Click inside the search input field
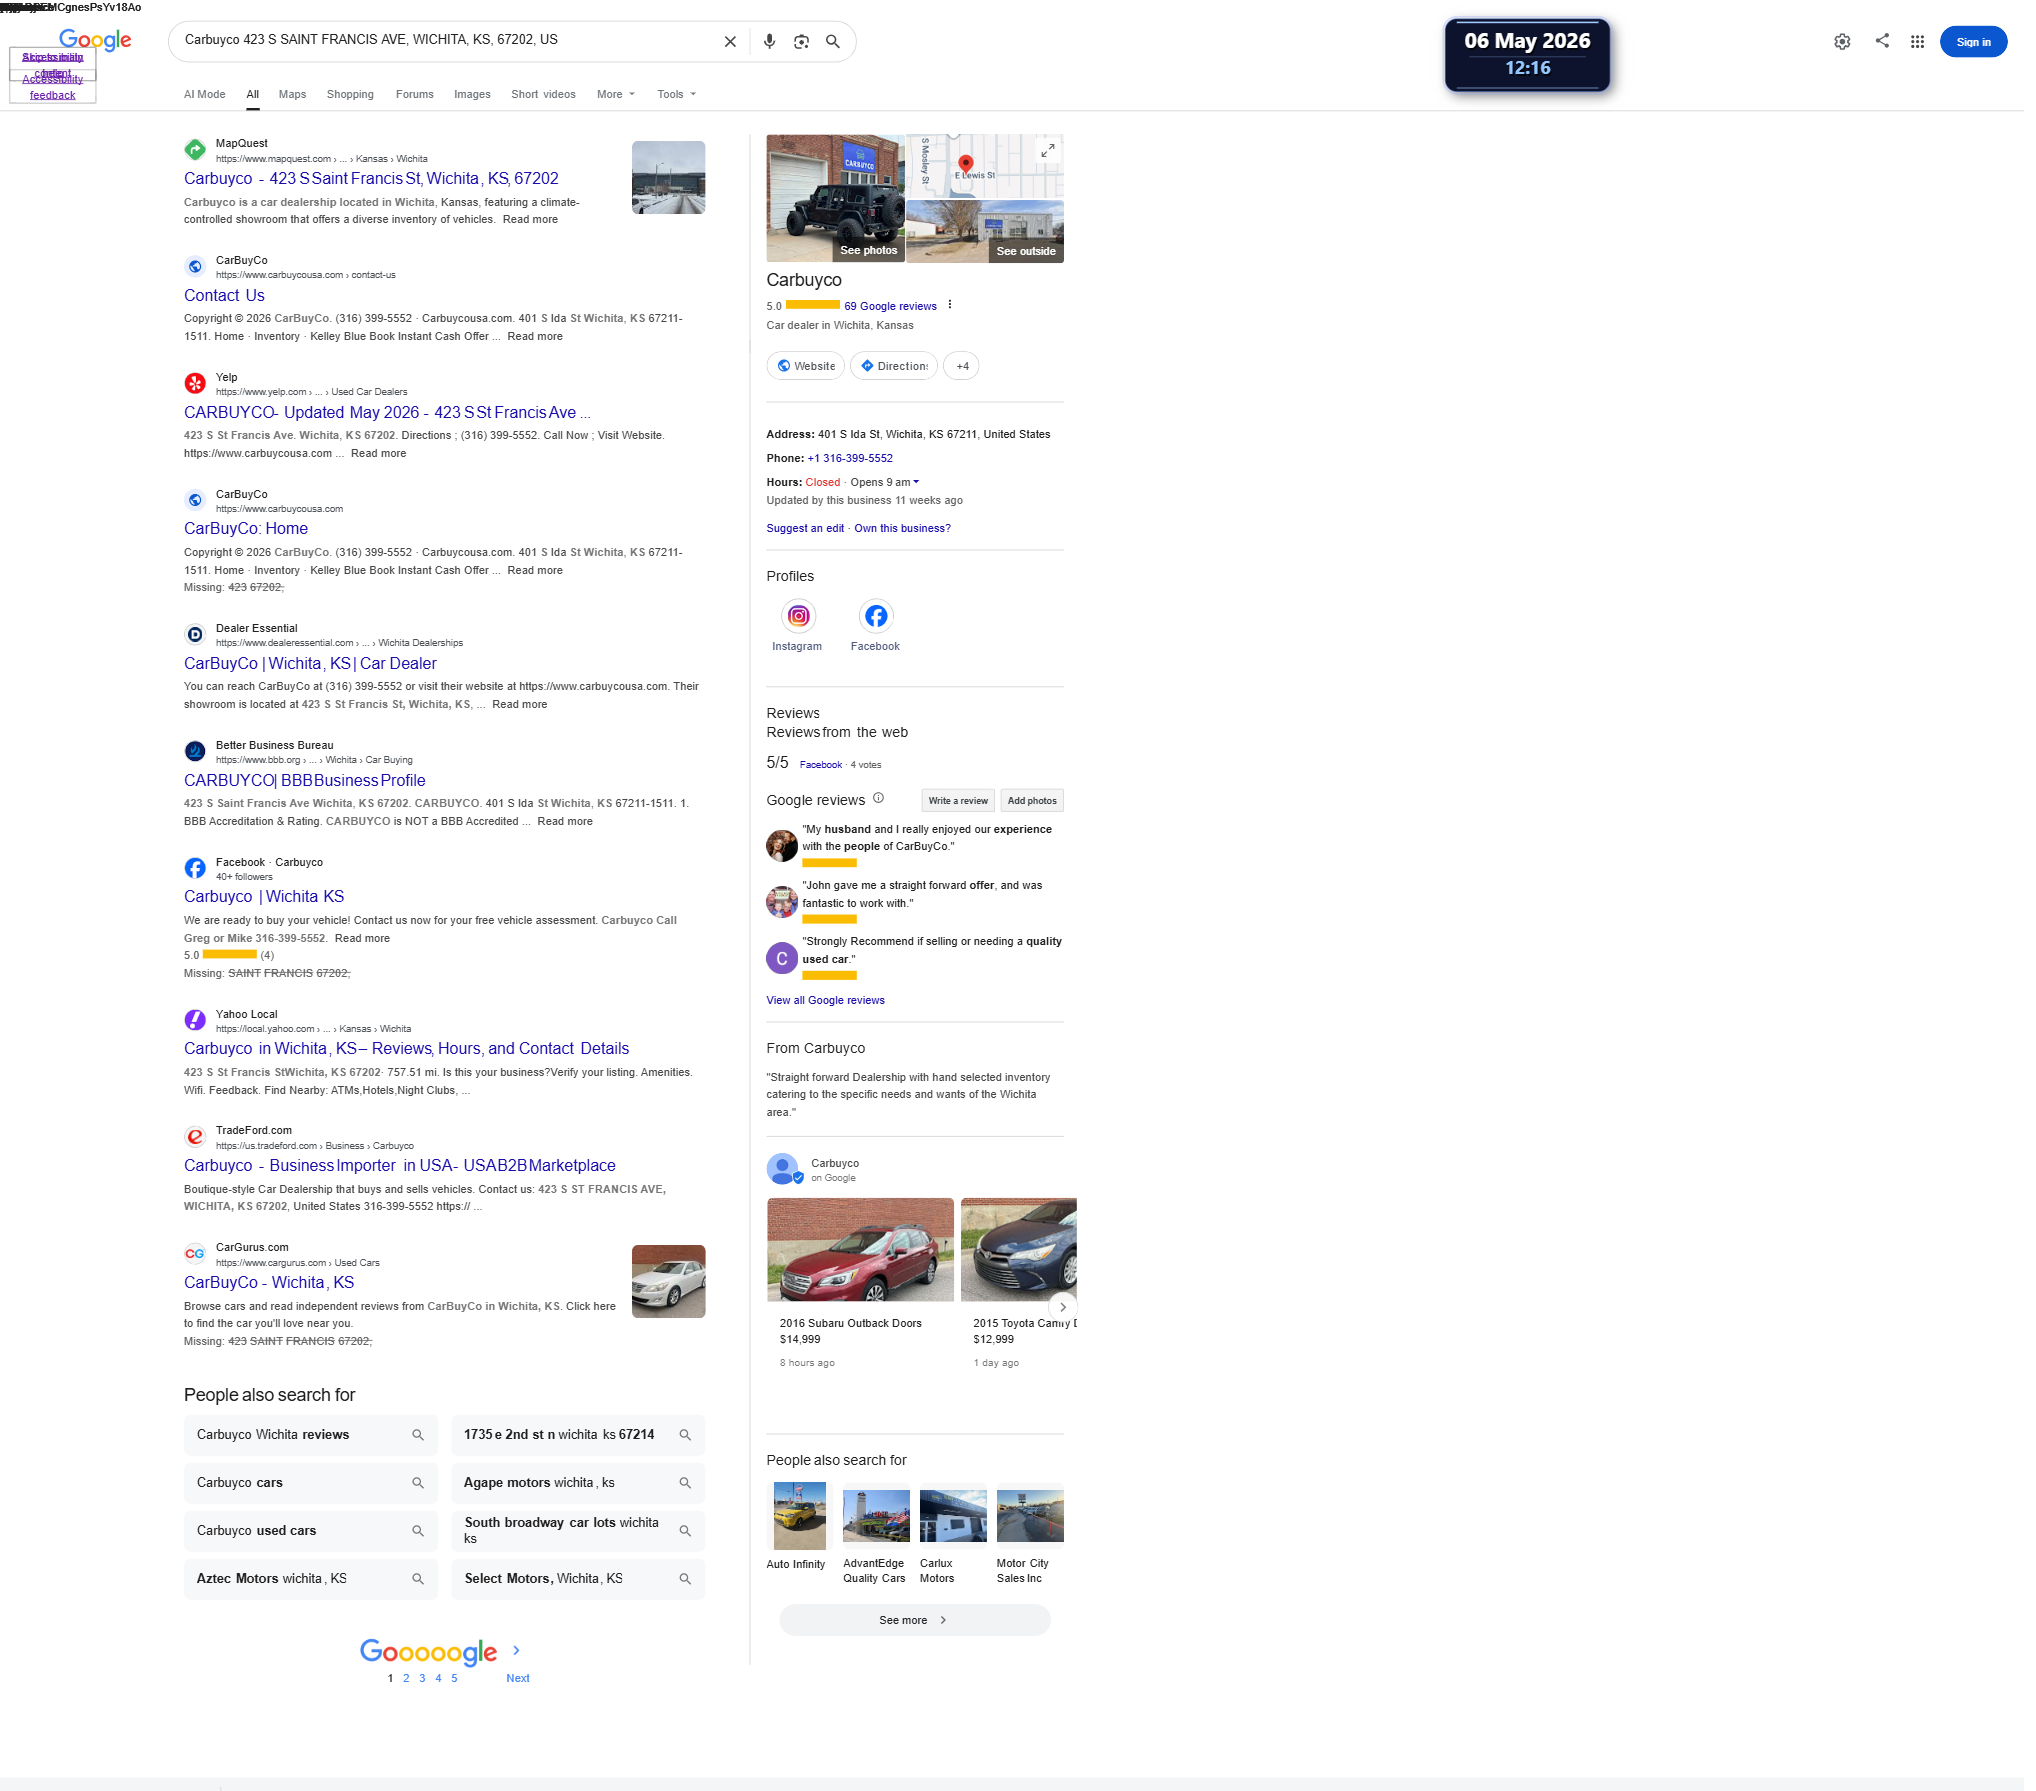 (445, 41)
